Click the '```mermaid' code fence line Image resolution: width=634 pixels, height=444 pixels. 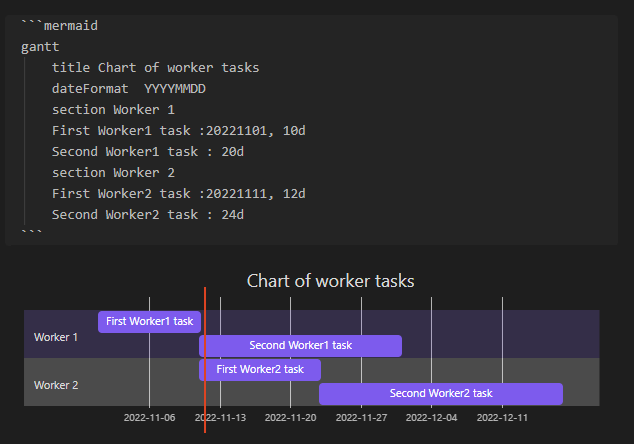tap(59, 25)
